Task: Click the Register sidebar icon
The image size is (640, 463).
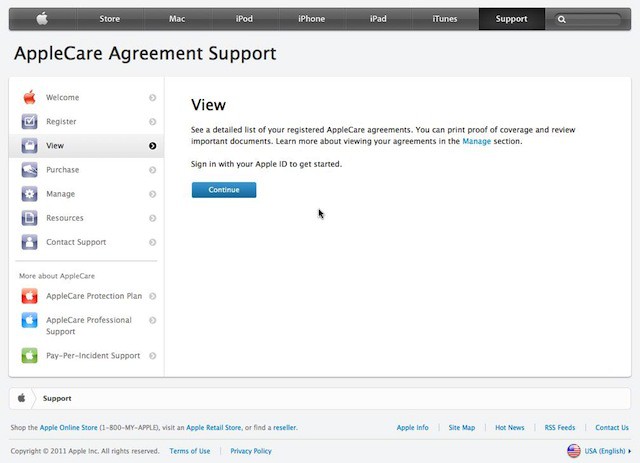Action: 29,122
